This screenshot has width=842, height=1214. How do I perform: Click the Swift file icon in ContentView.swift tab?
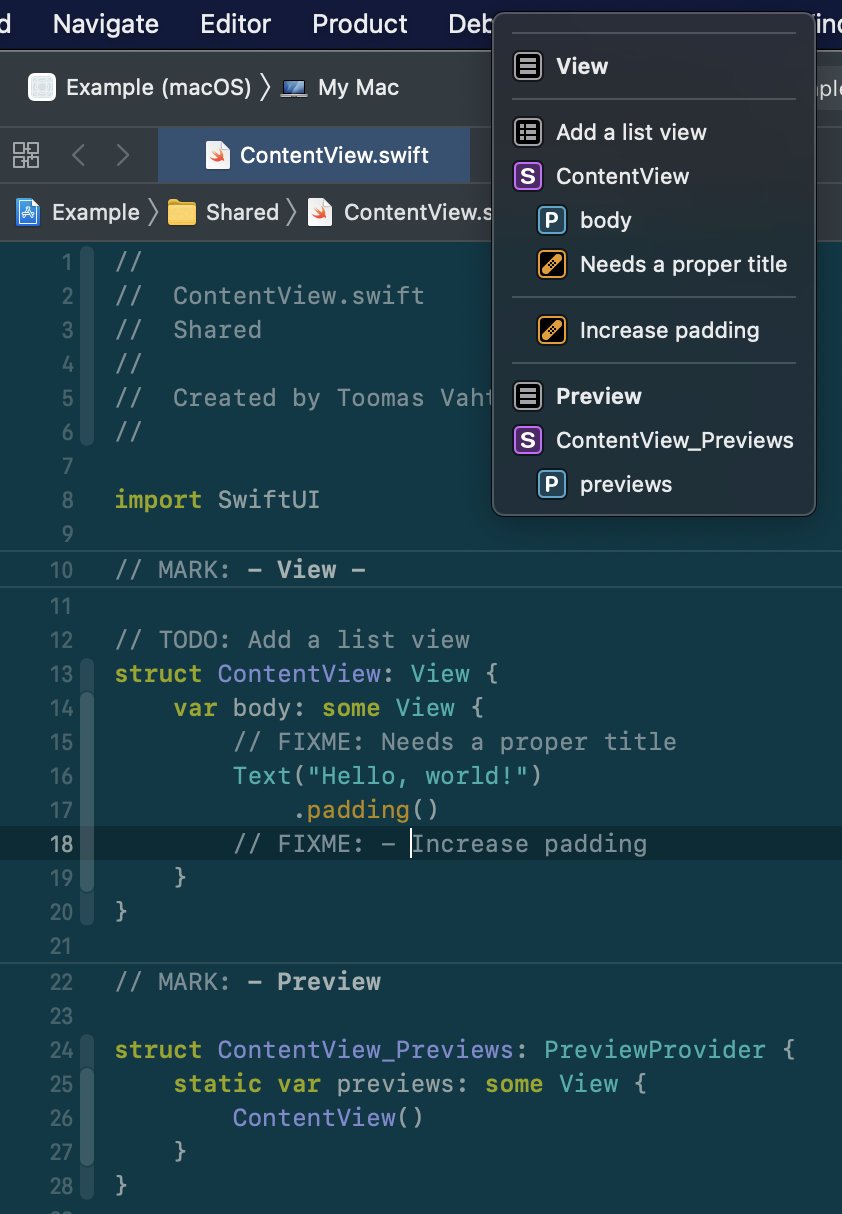coord(218,155)
